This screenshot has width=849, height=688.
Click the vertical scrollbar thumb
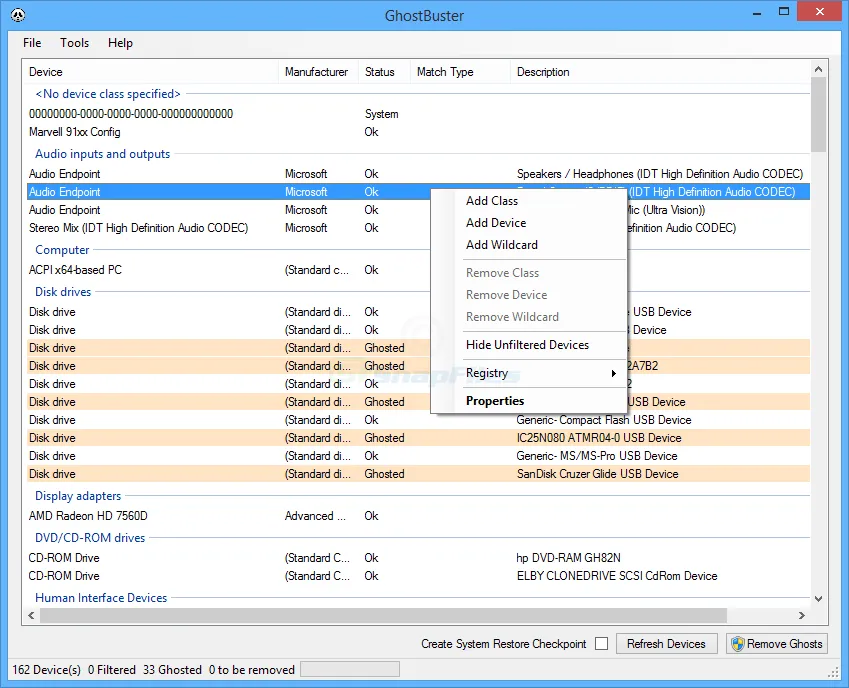[x=818, y=115]
